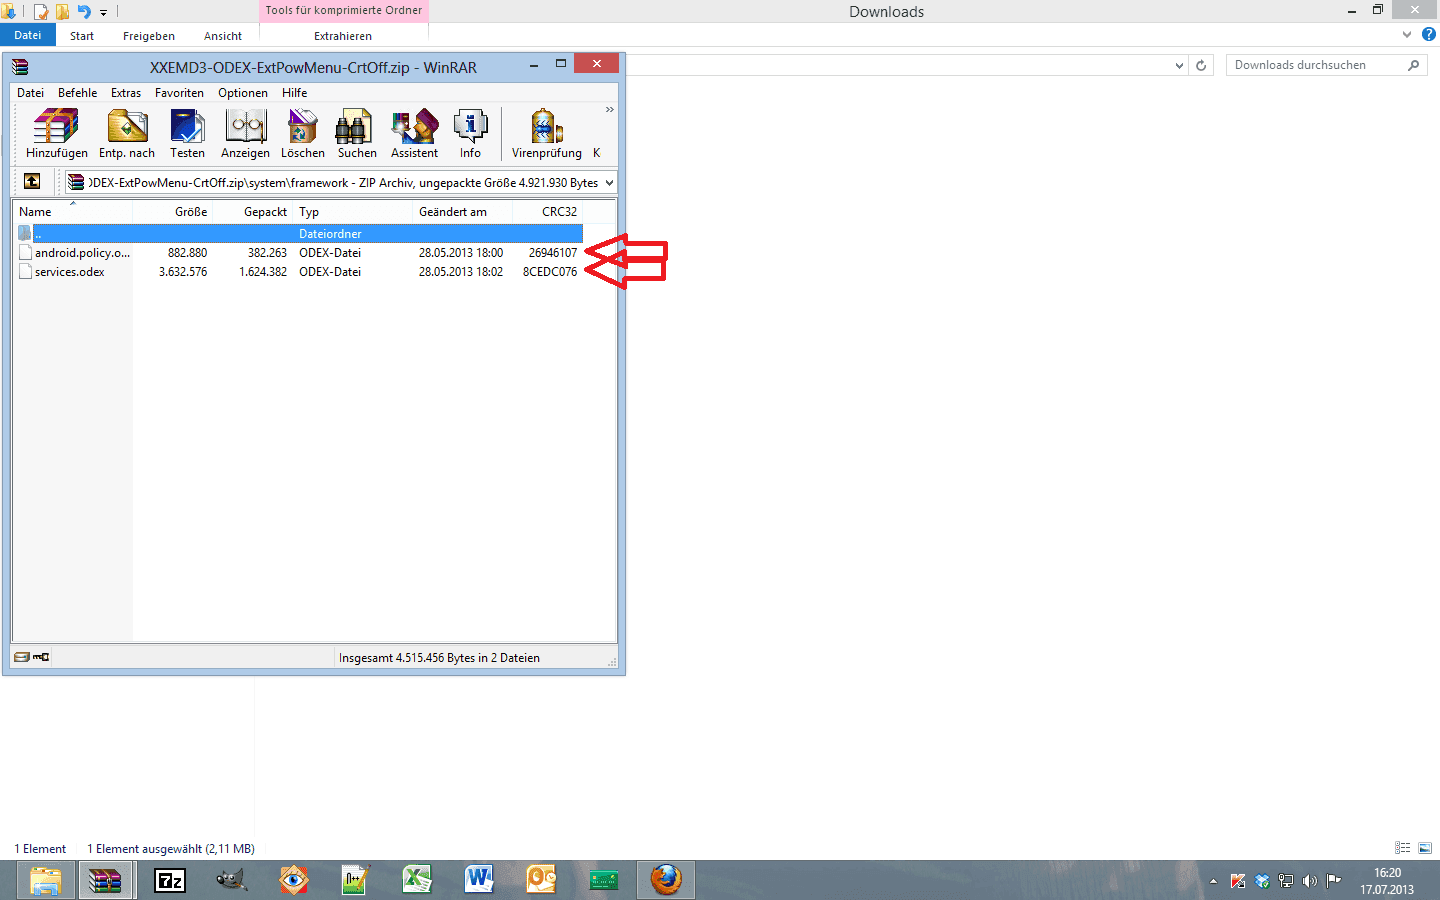Click the volume speaker tray icon
1440x900 pixels.
[x=1310, y=881]
